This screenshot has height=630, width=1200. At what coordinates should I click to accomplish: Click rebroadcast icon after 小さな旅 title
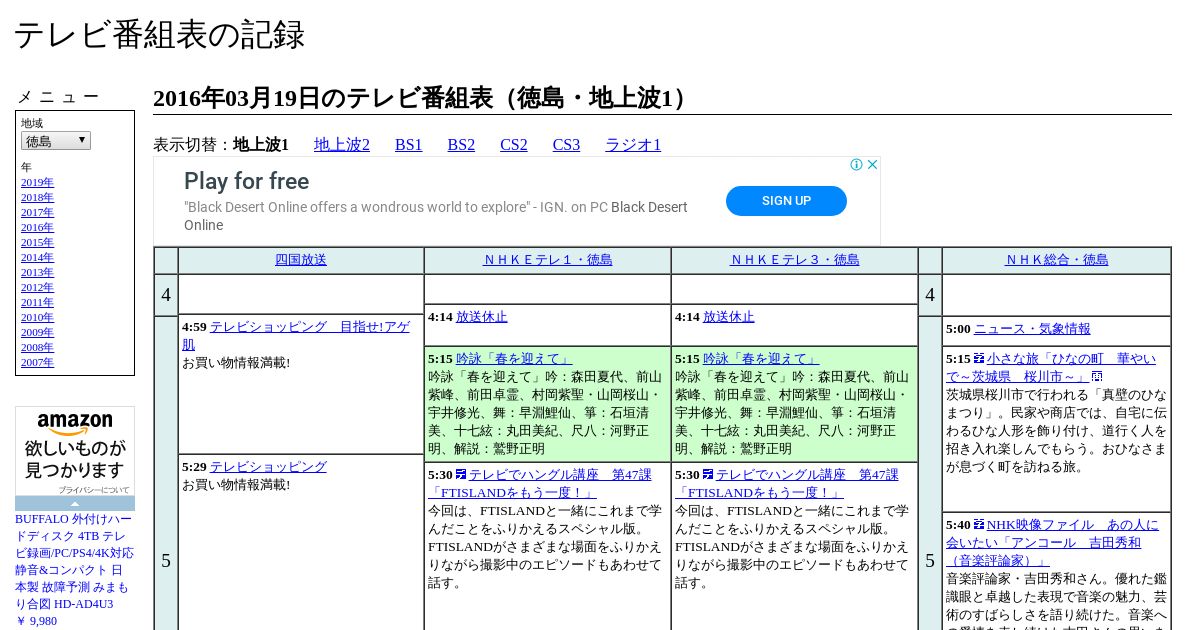tap(1097, 377)
